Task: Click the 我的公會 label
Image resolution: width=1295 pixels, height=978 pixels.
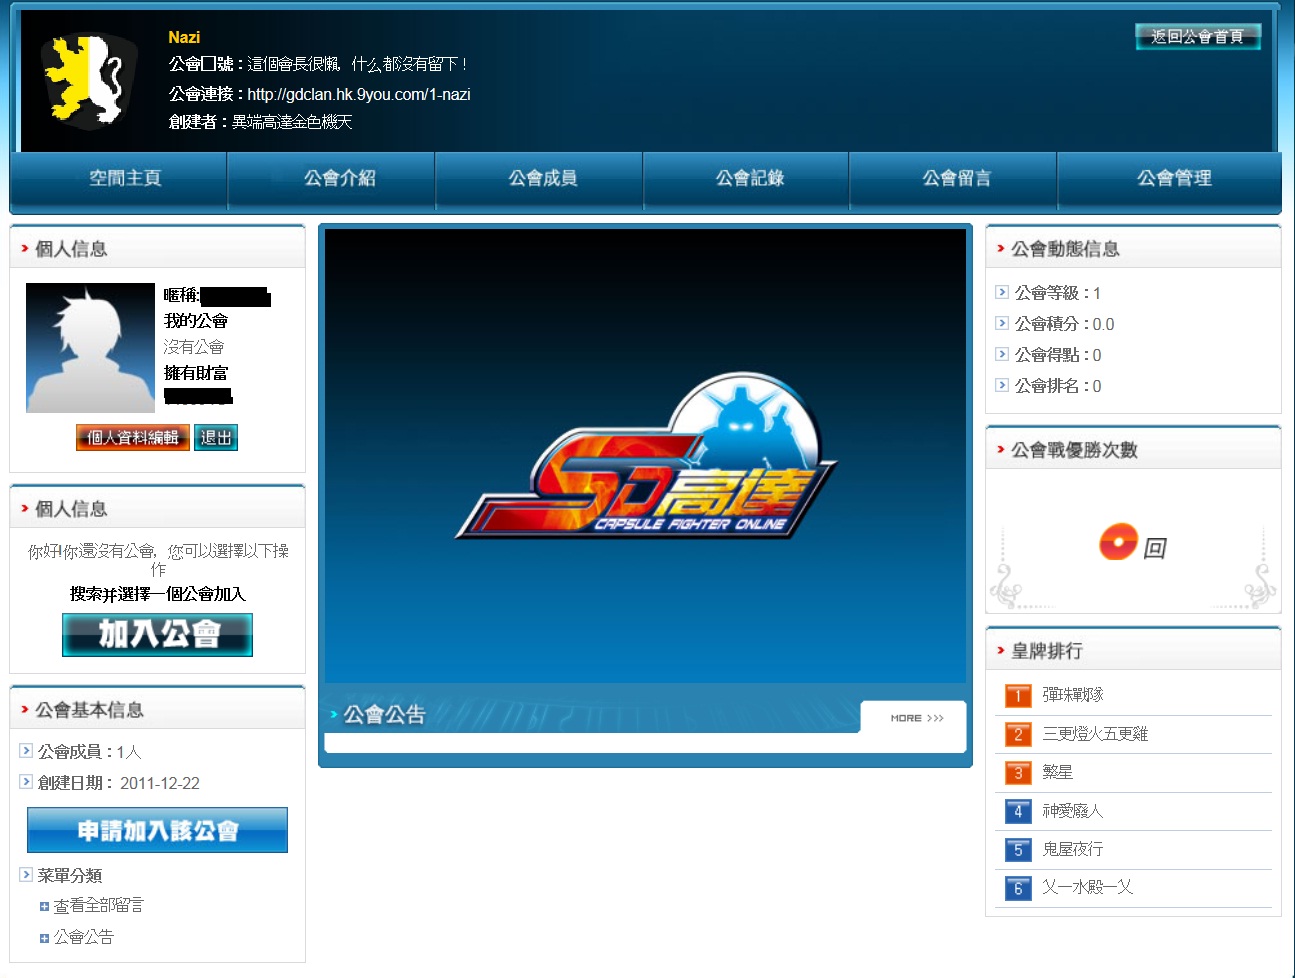Action: click(196, 321)
